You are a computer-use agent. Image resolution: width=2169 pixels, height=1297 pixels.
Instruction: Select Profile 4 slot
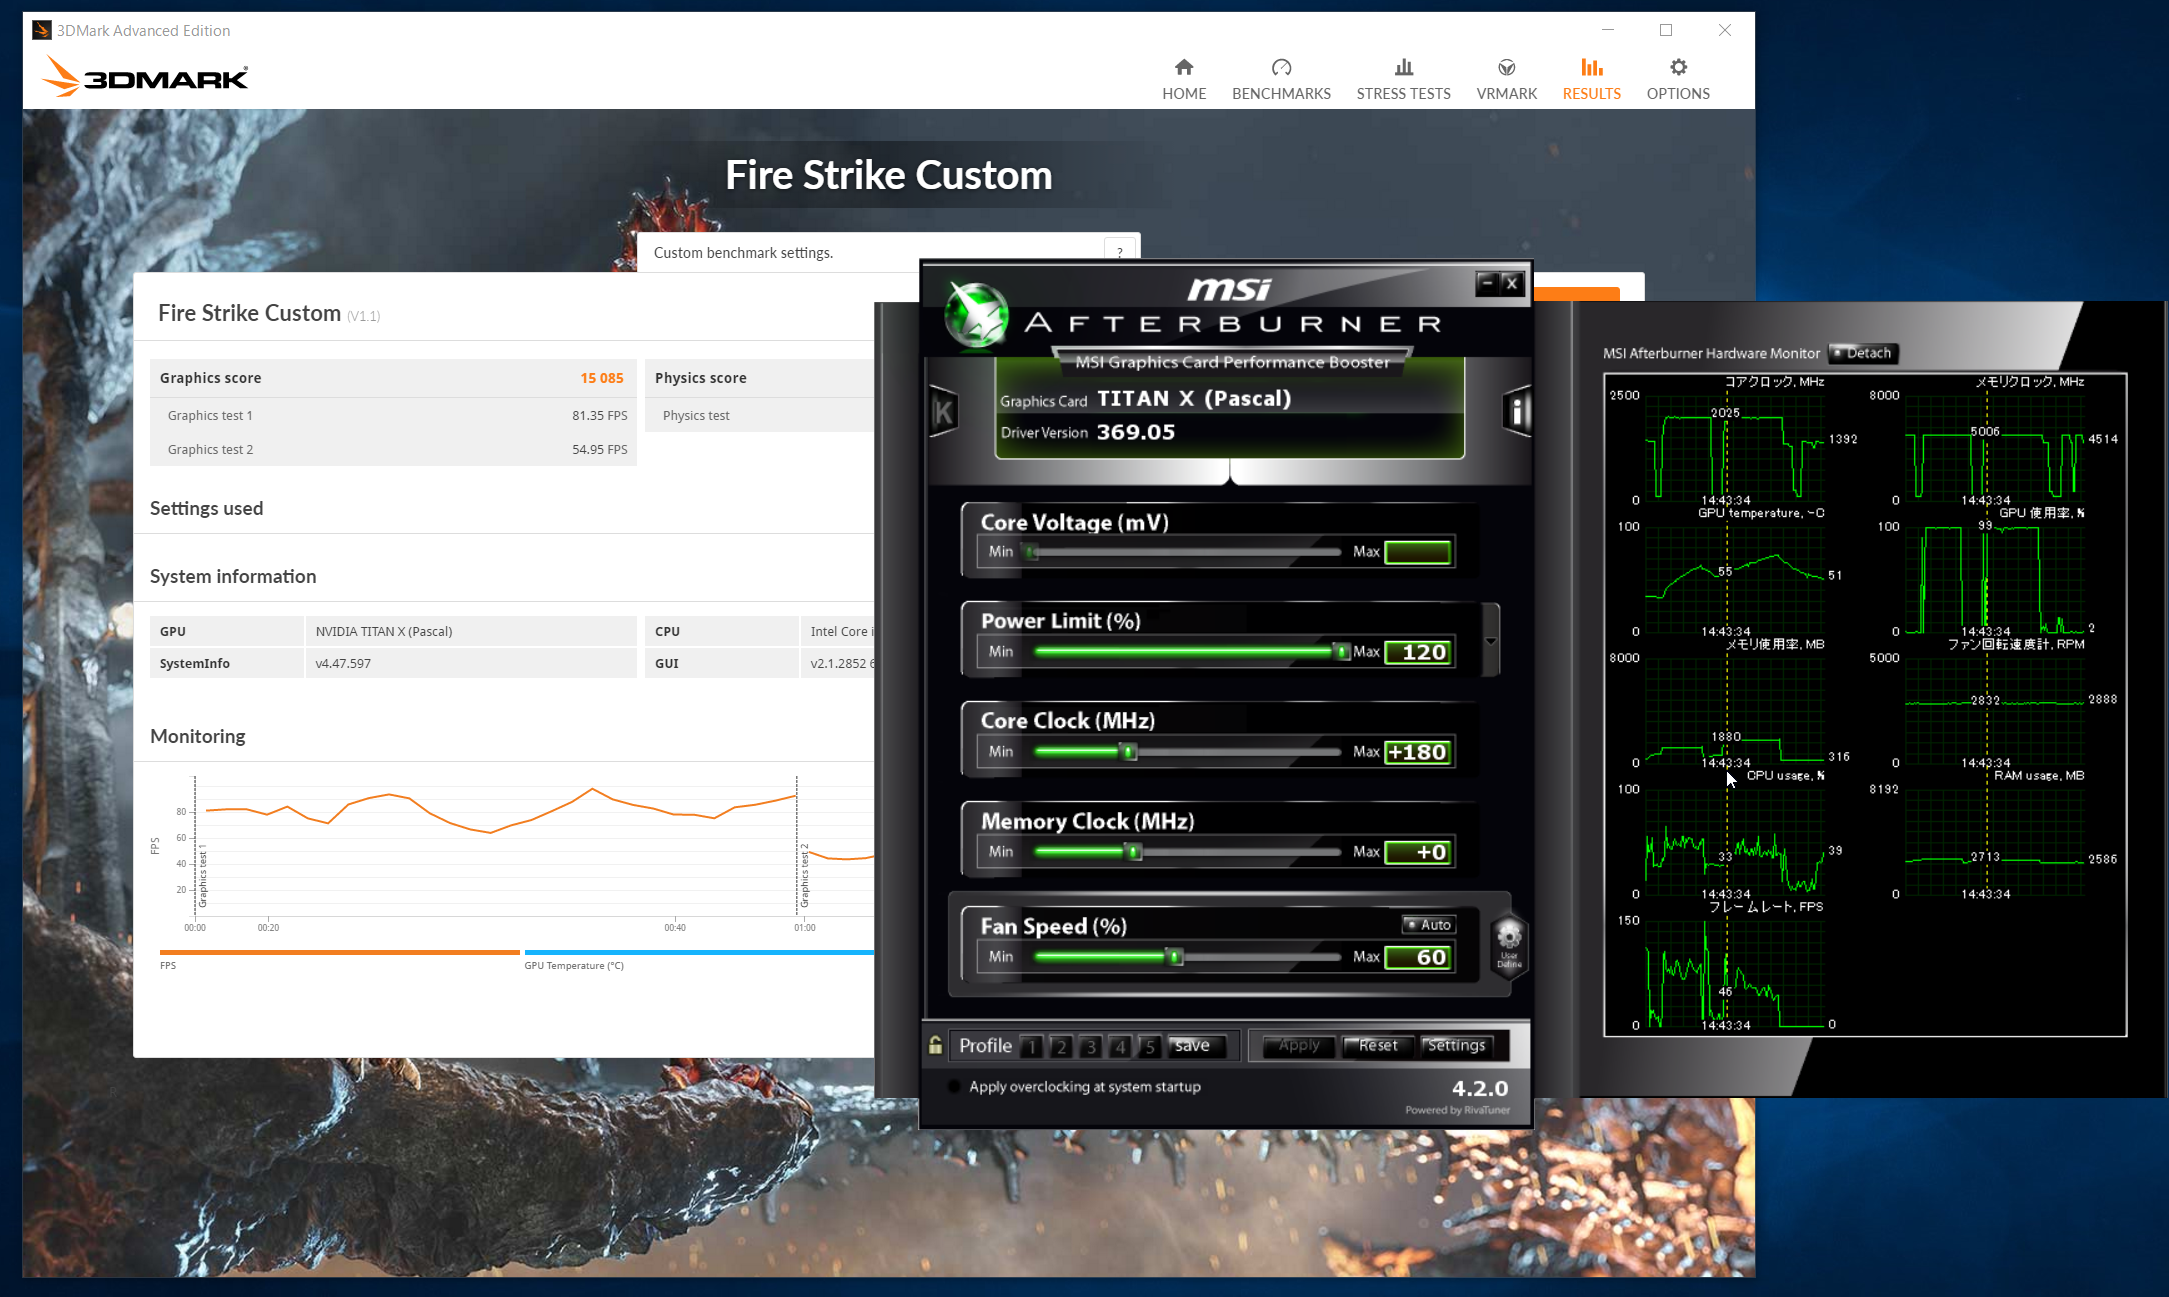1120,1046
